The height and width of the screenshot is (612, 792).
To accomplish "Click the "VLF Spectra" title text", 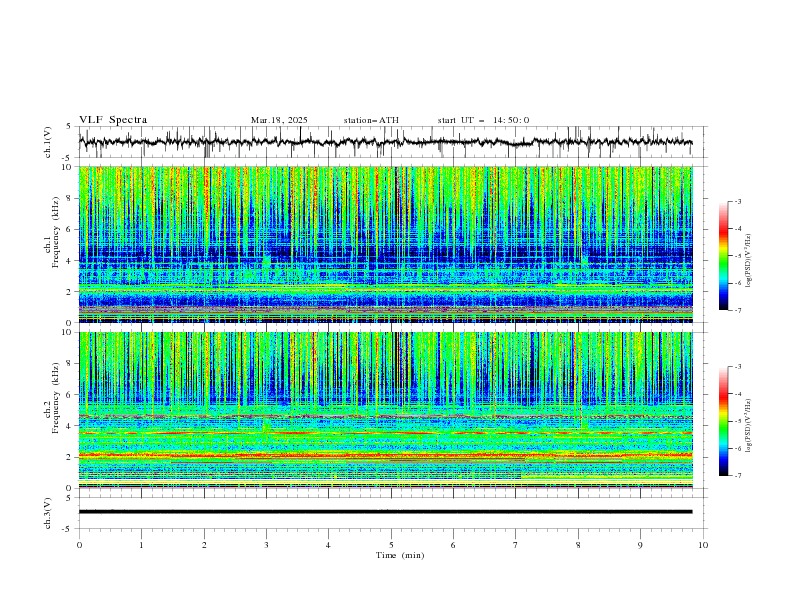I will click(113, 120).
